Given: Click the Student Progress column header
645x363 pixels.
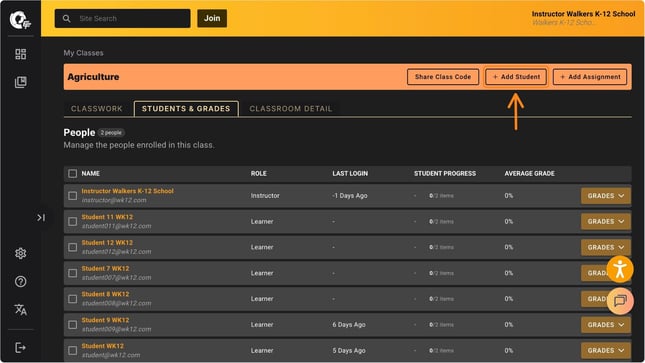Looking at the screenshot, I should point(445,173).
